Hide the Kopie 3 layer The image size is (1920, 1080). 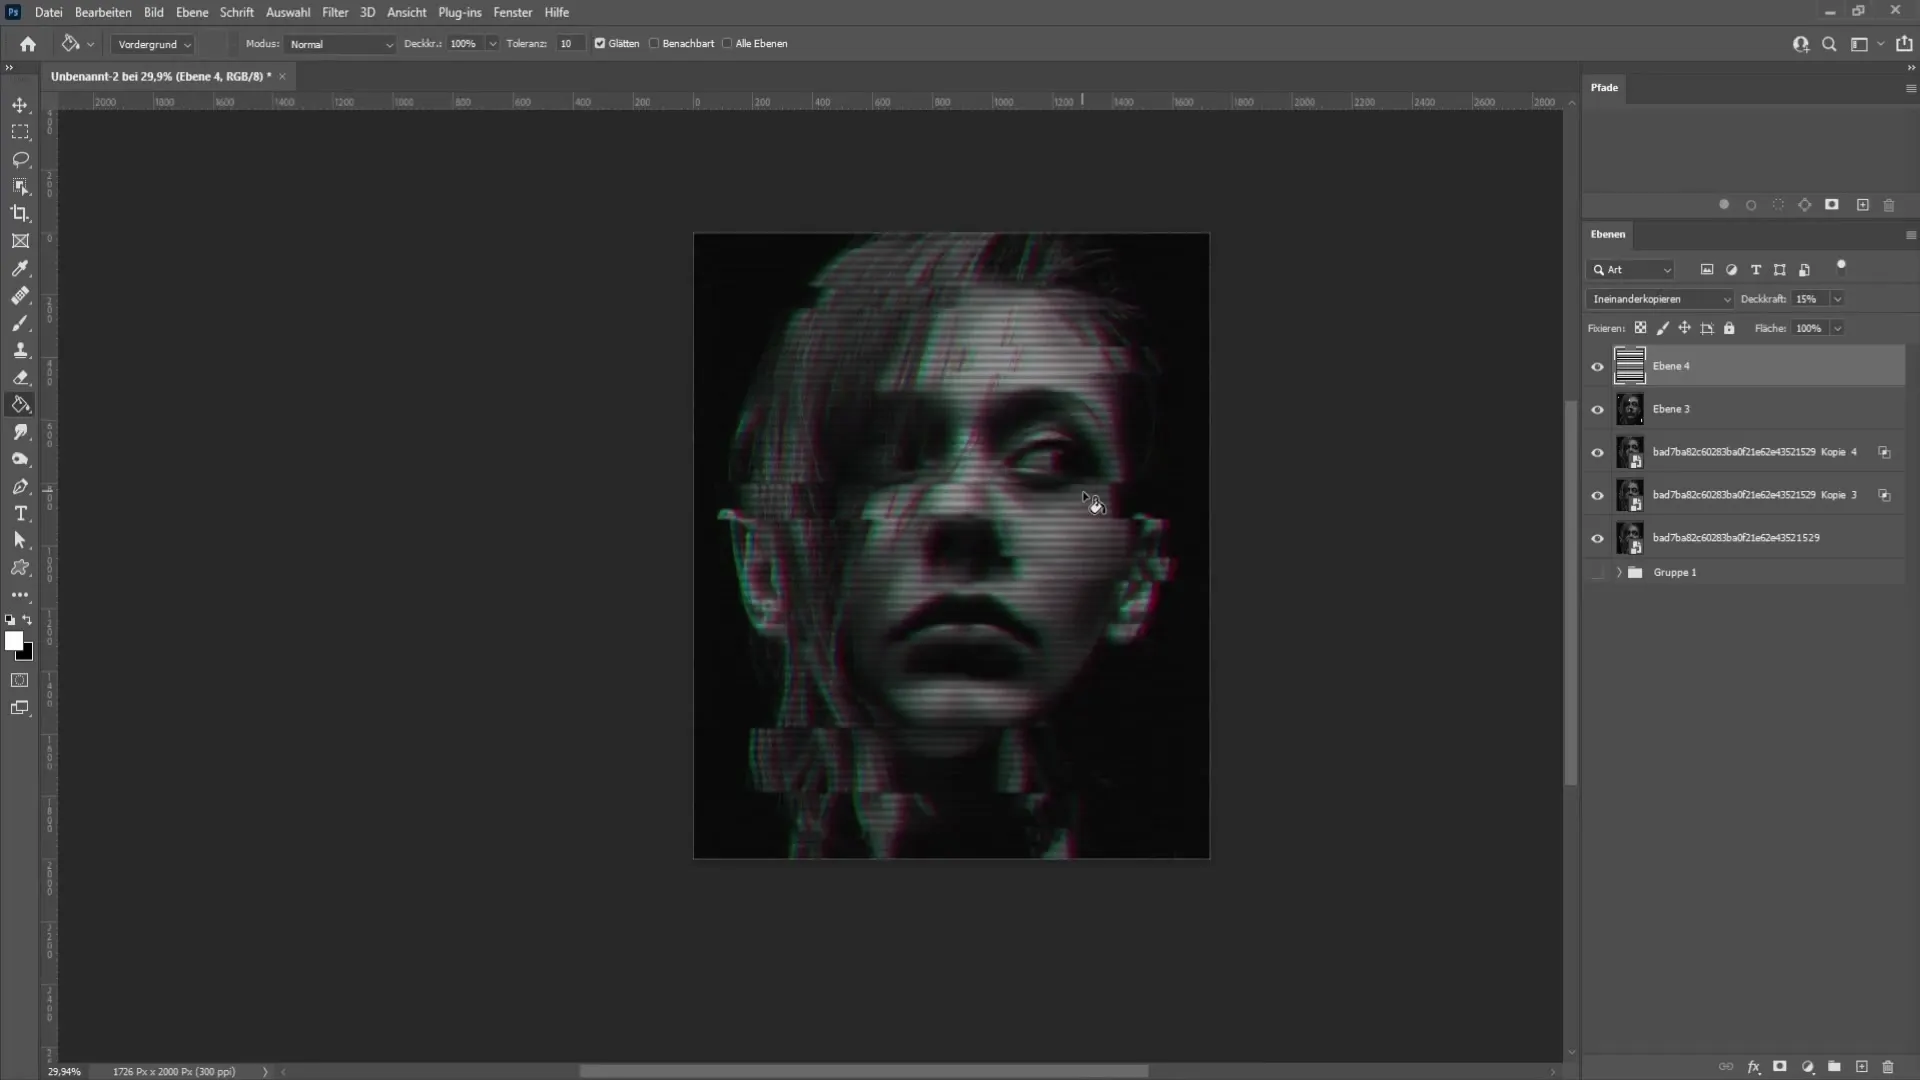tap(1597, 496)
